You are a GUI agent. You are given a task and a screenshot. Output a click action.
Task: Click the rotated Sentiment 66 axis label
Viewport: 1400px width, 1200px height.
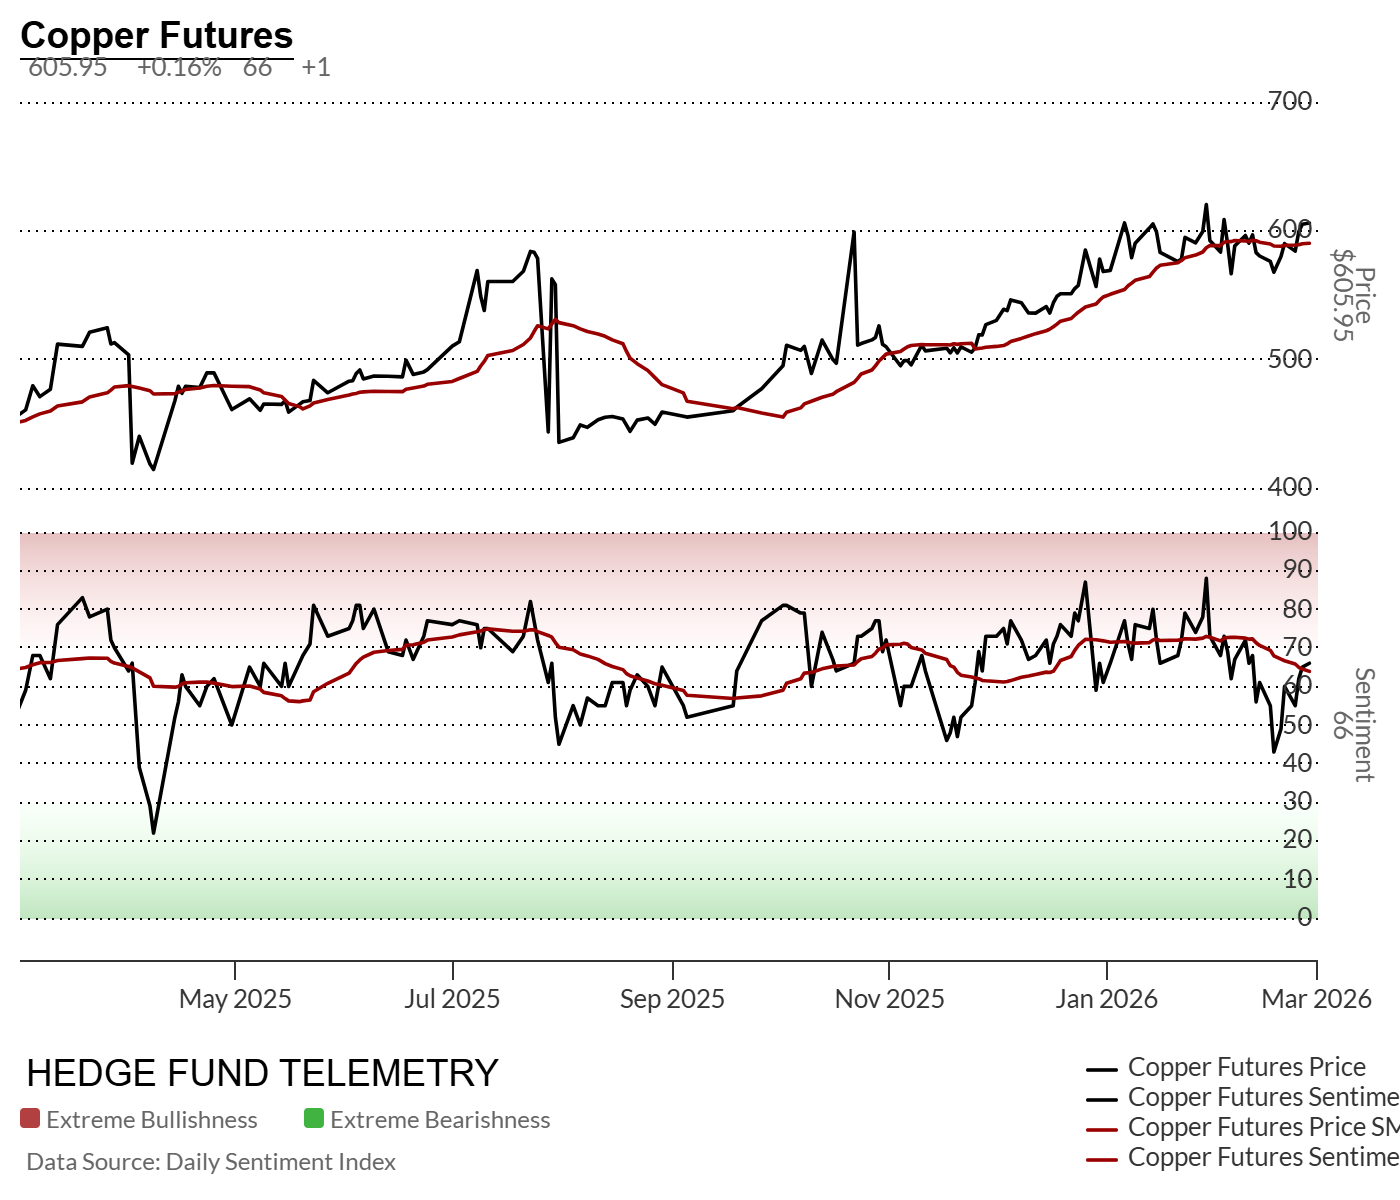click(x=1353, y=724)
